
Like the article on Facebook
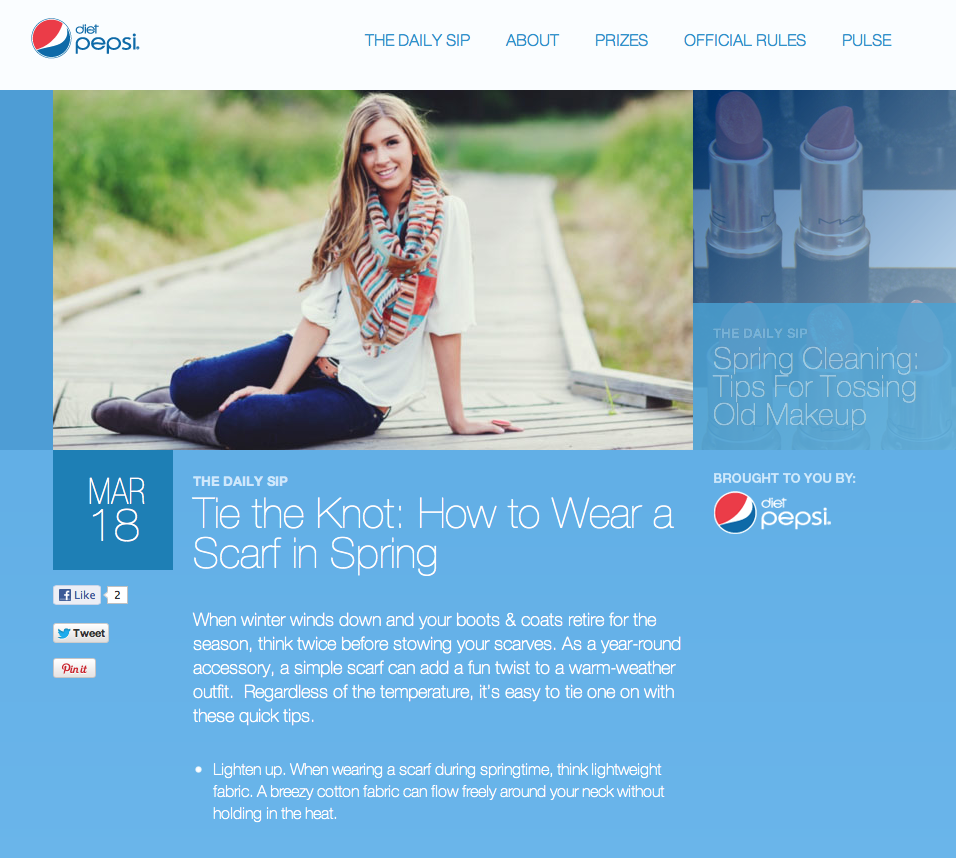click(x=77, y=595)
